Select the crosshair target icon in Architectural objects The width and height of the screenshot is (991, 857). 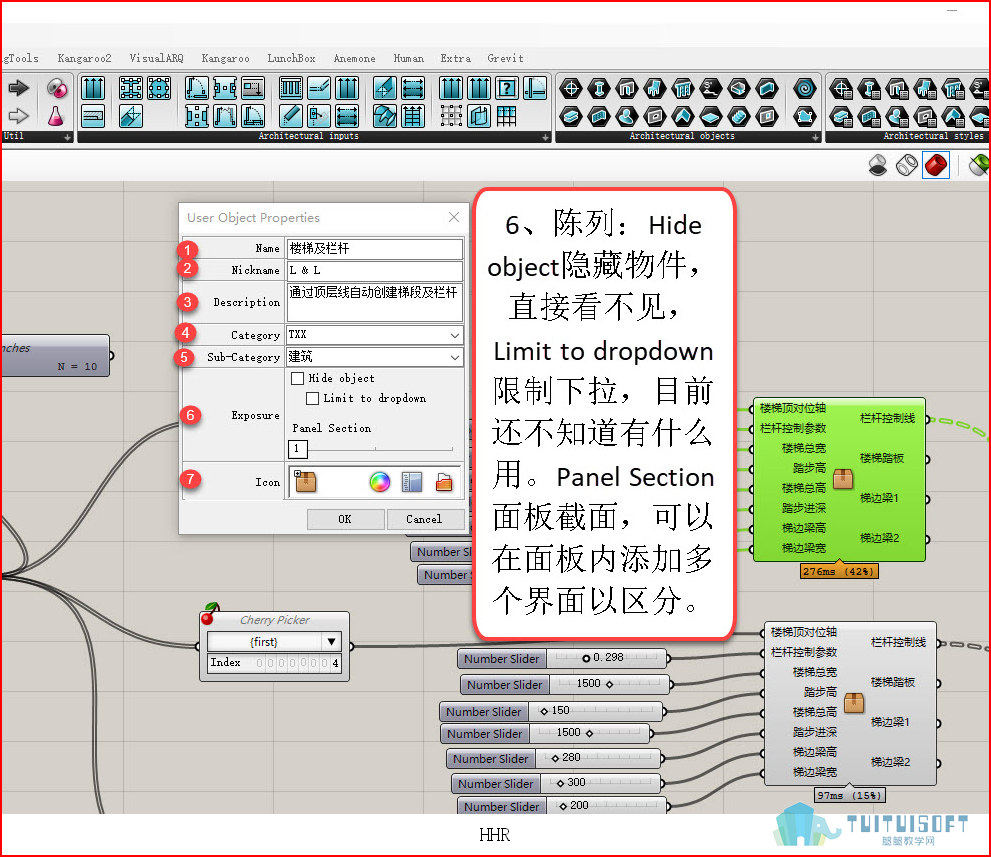(571, 88)
